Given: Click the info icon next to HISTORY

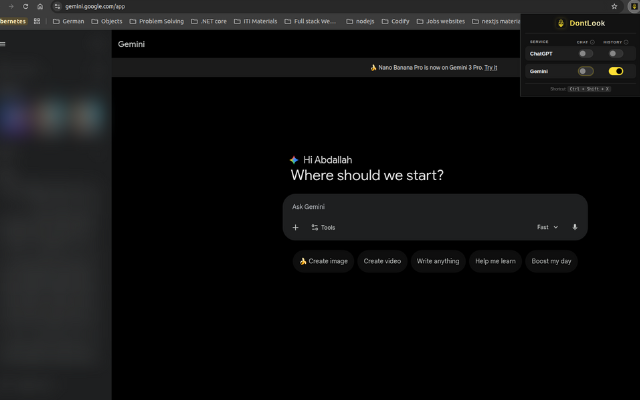Looking at the screenshot, I should [x=626, y=42].
